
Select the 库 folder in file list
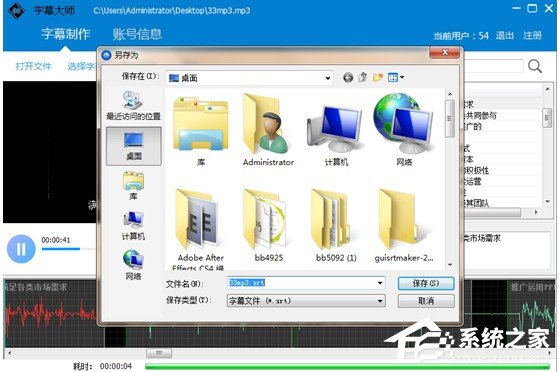tap(201, 131)
